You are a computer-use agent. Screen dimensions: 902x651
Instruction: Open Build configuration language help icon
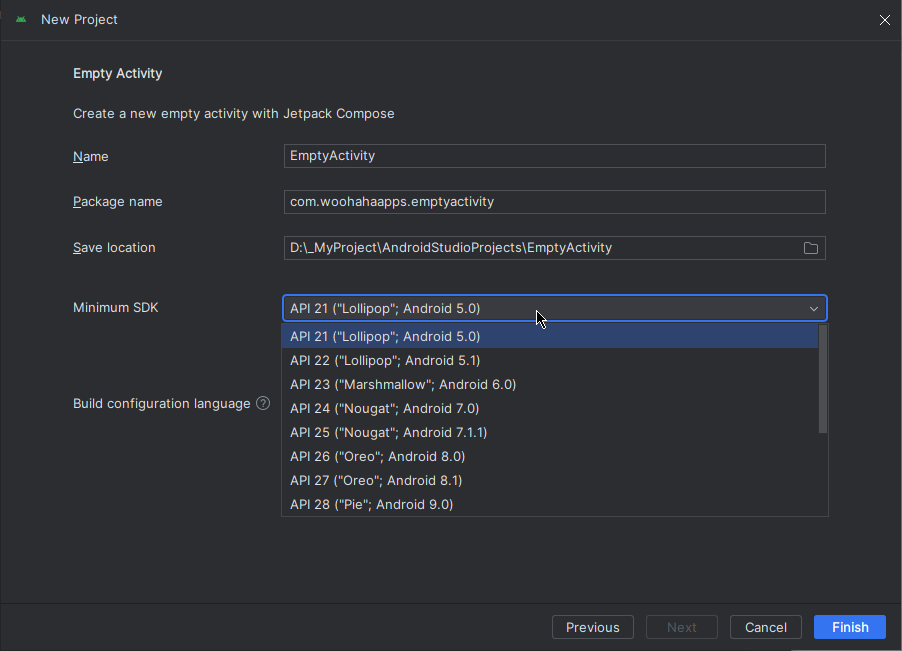tap(263, 403)
